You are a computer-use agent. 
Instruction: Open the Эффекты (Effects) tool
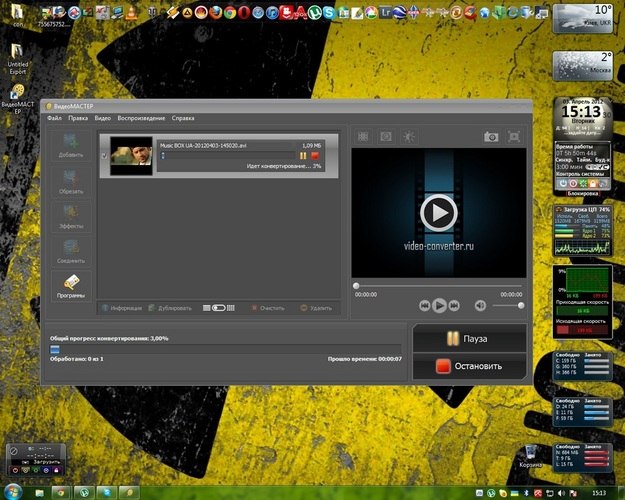point(71,216)
